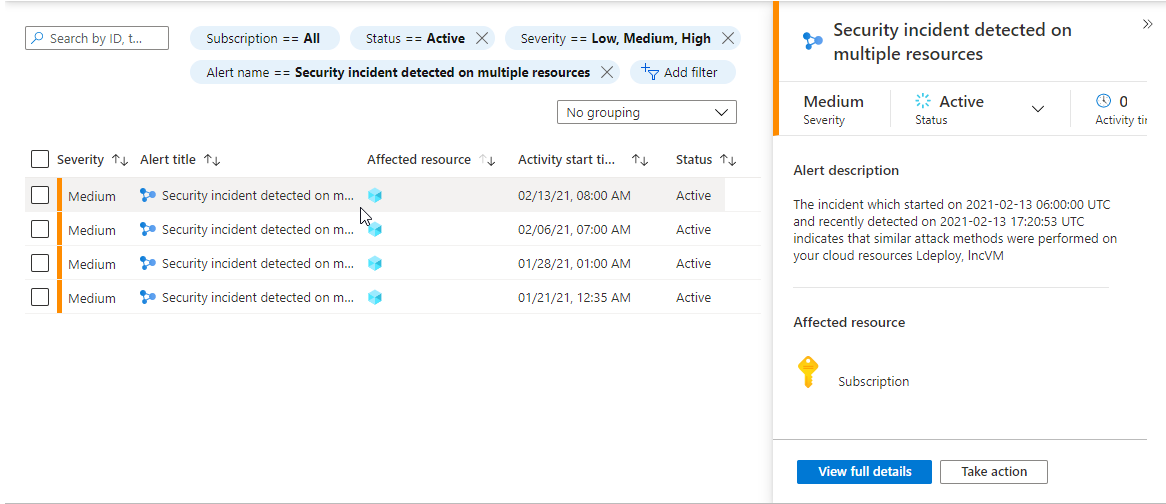Sort alerts by Activity start time
Screen dimensions: 1166x504
pyautogui.click(x=640, y=160)
